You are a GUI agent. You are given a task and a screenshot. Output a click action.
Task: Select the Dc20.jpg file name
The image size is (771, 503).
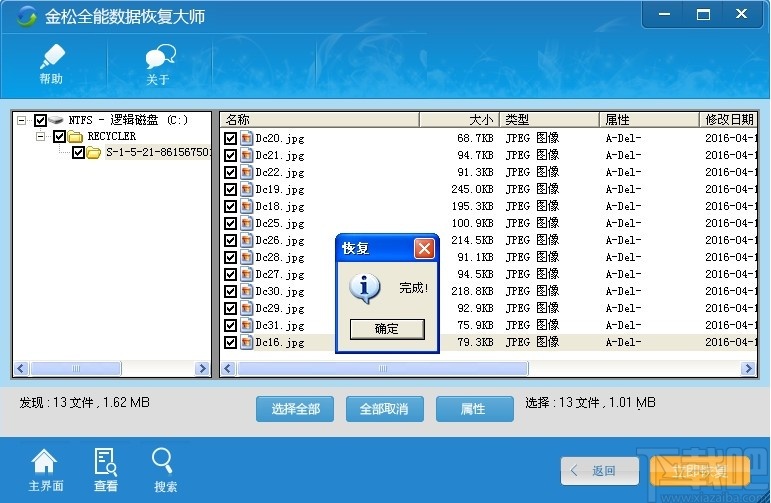point(280,139)
